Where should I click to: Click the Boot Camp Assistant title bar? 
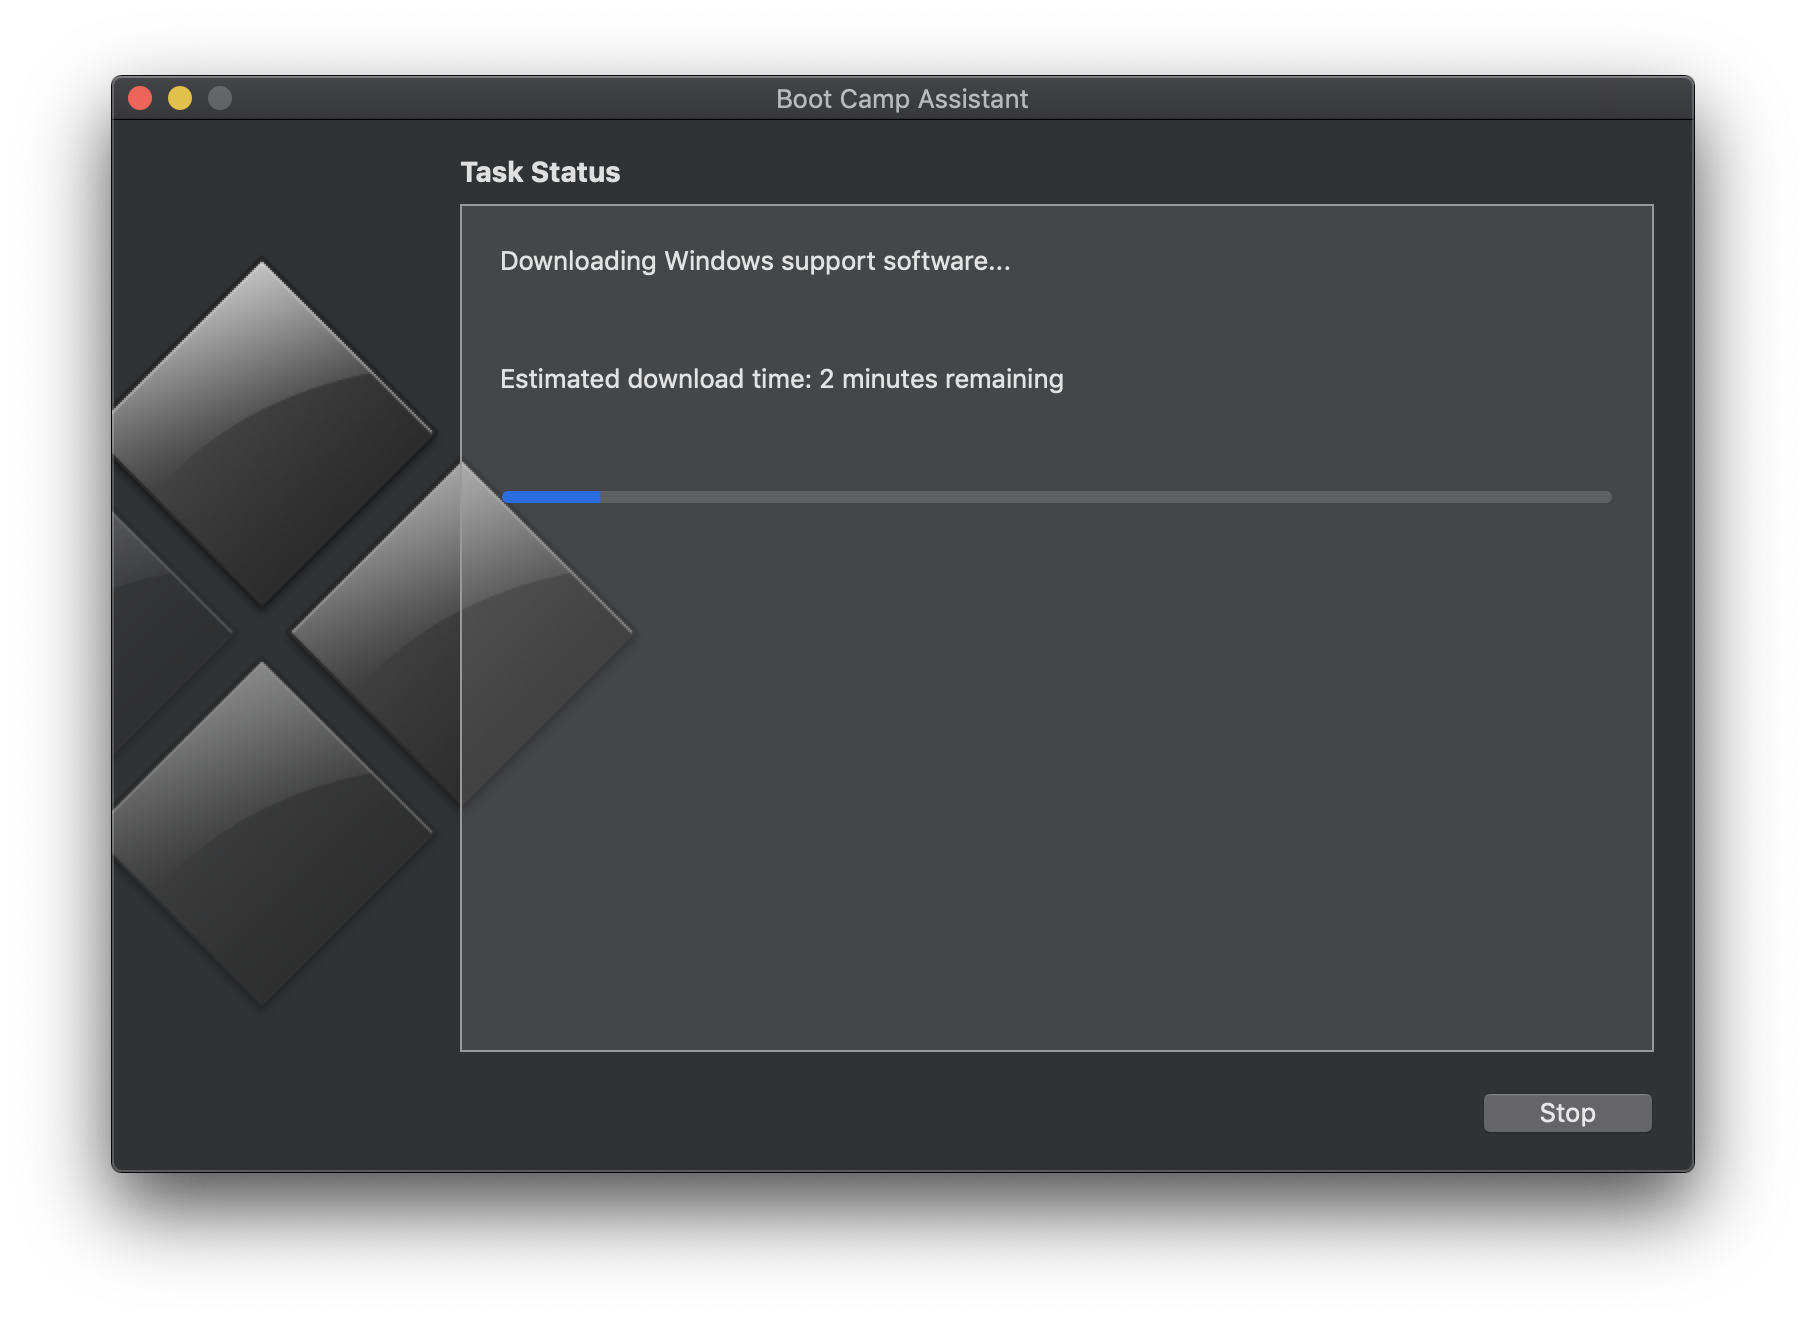(x=901, y=98)
